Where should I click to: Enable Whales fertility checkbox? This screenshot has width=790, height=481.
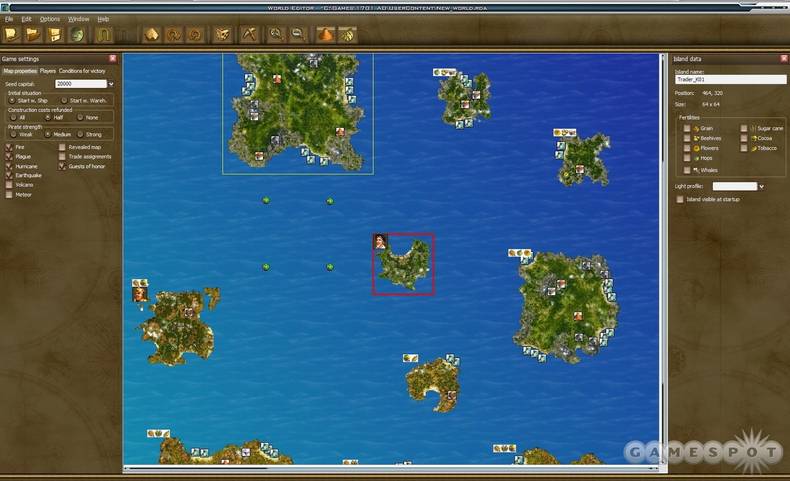point(687,170)
